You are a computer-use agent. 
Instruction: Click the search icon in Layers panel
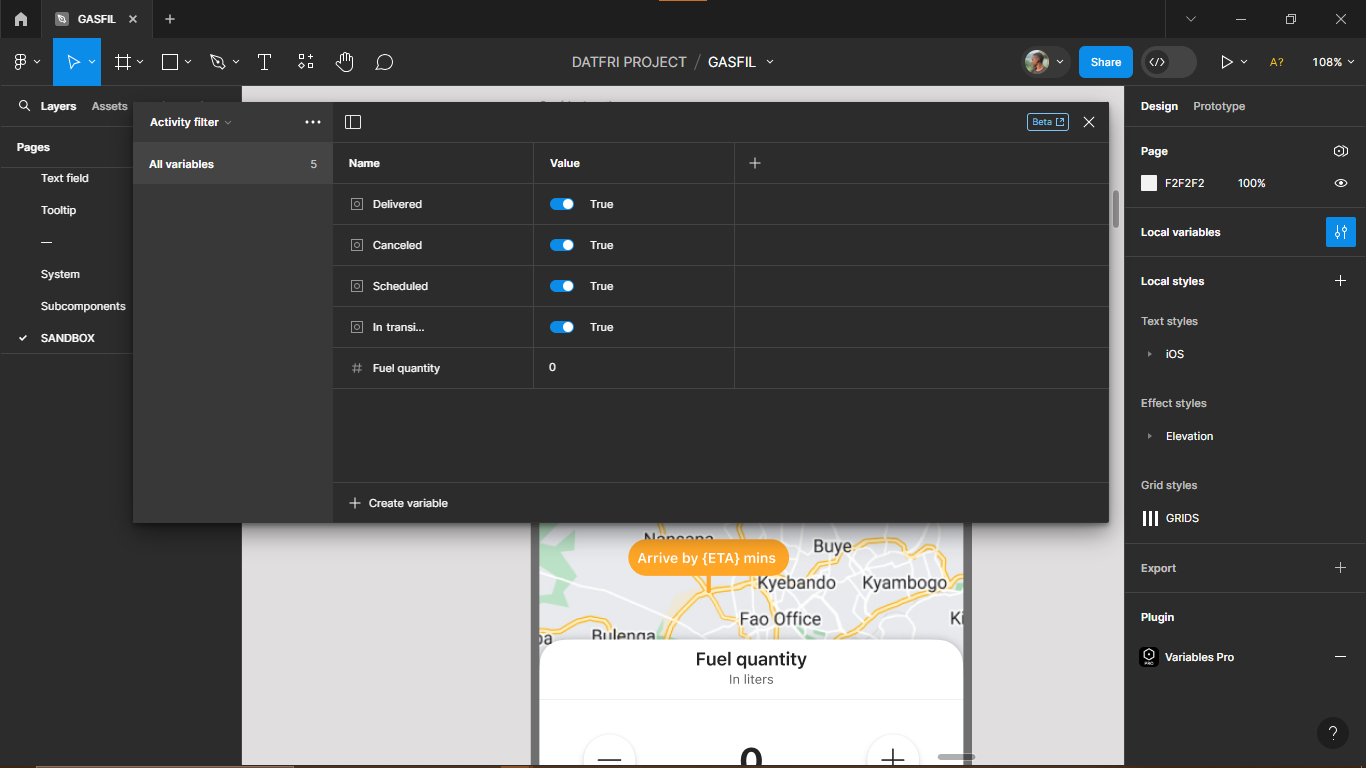tap(25, 106)
